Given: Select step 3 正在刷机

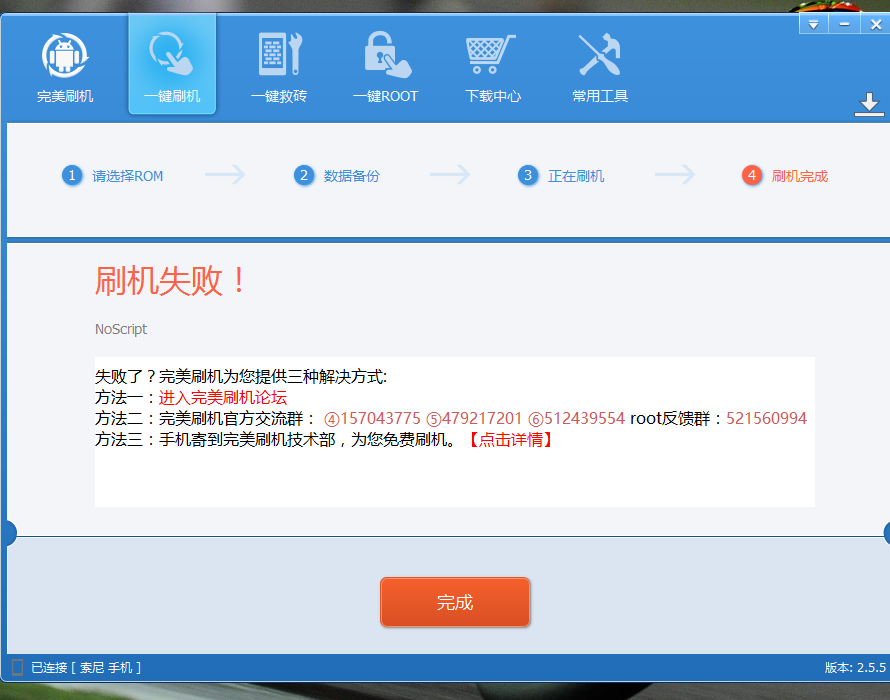Looking at the screenshot, I should [561, 175].
